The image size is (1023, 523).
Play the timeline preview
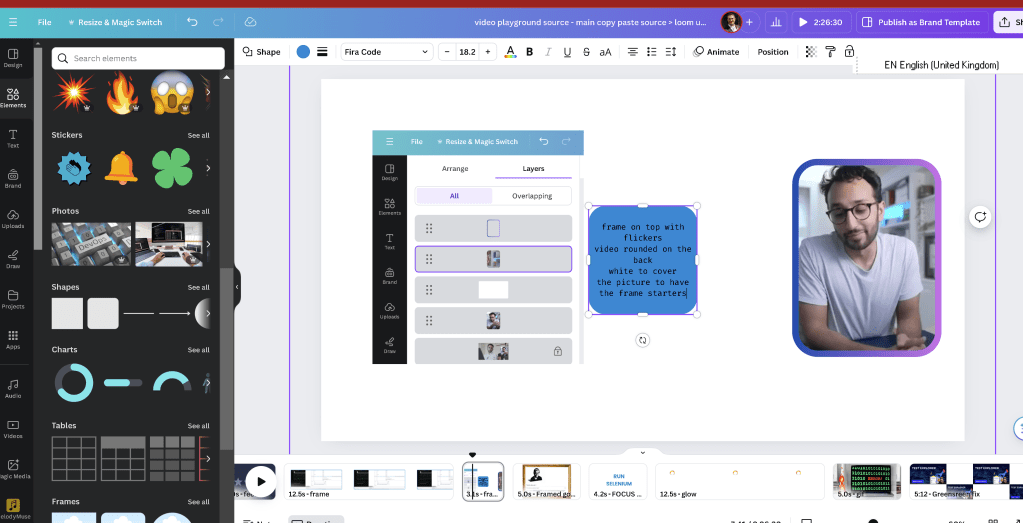pyautogui.click(x=261, y=482)
